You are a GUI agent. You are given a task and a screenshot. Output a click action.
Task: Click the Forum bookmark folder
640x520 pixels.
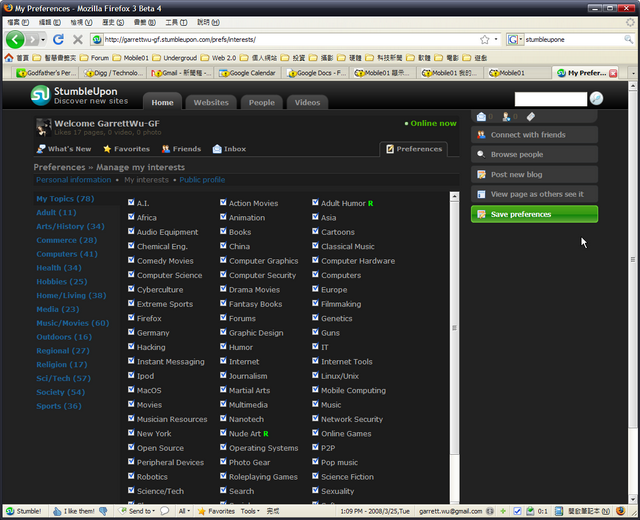pos(95,58)
